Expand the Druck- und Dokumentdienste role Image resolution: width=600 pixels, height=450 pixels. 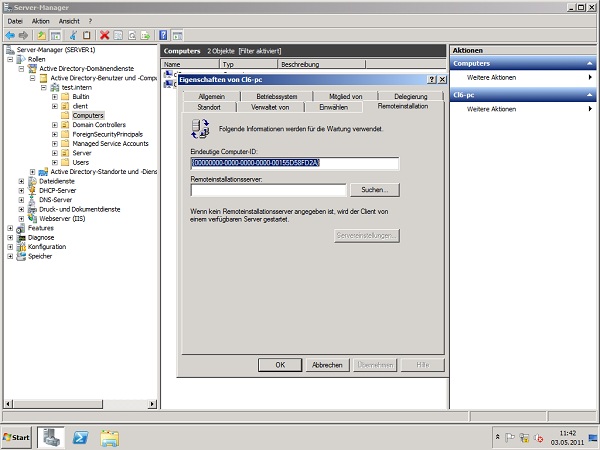[21, 209]
